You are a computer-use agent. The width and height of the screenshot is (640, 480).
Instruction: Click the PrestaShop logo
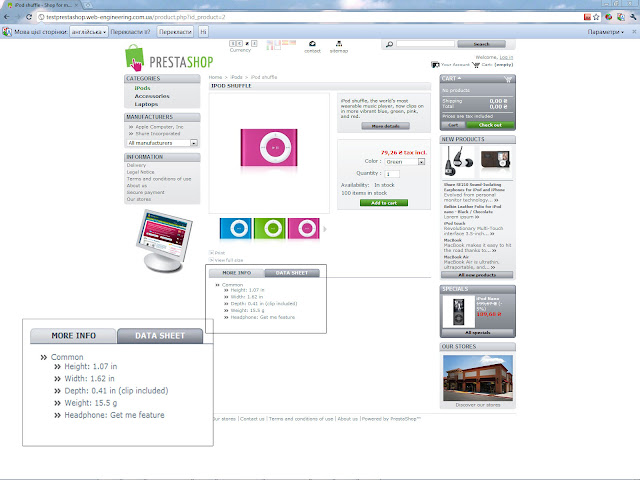click(x=169, y=58)
